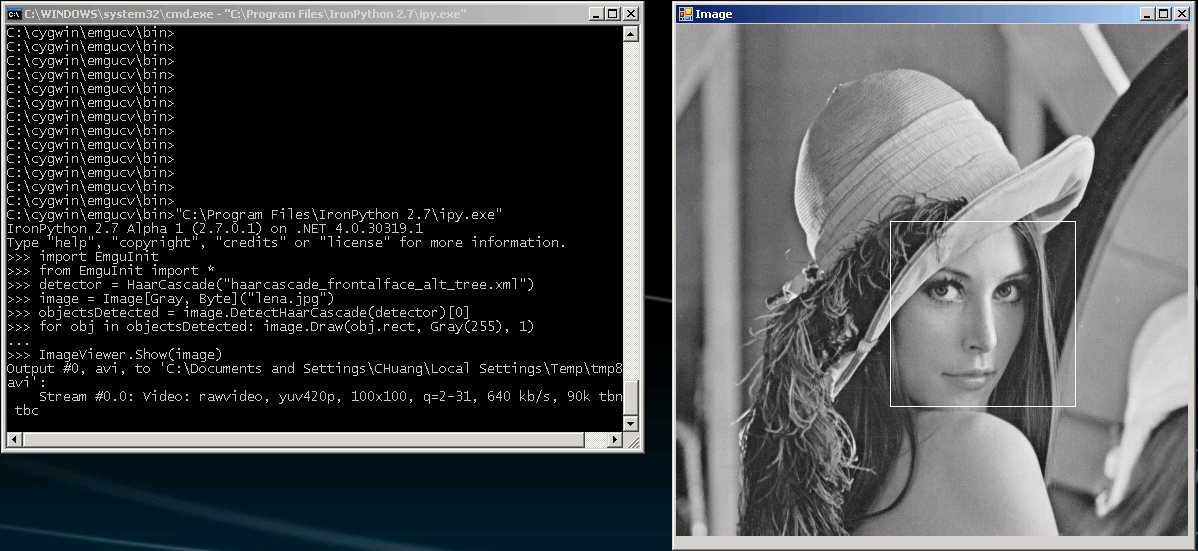Close the Image viewer window
1198x551 pixels.
tap(1180, 14)
